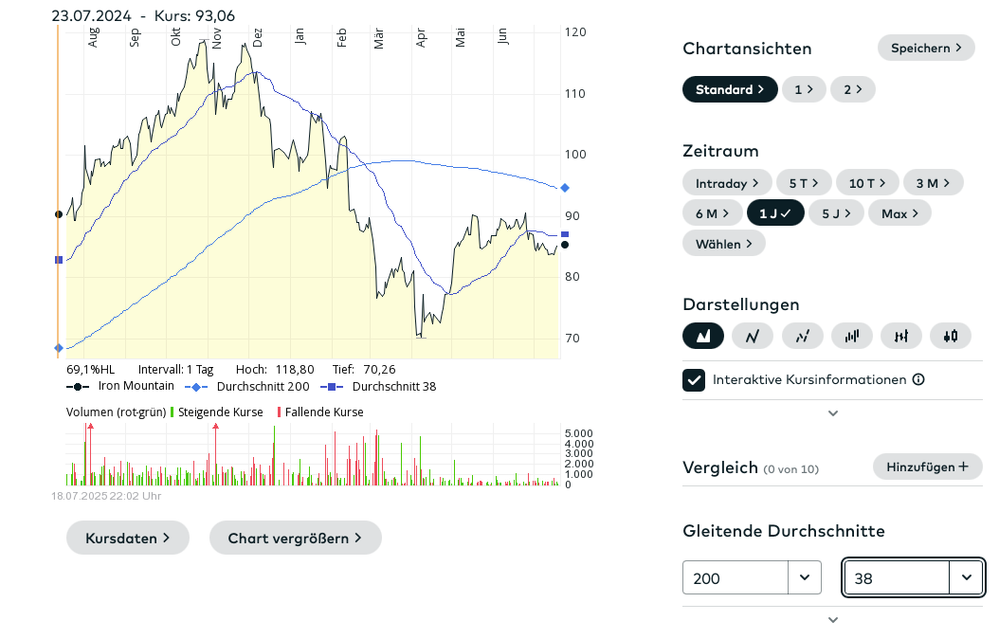Switch to chart view 2
The height and width of the screenshot is (624, 999).
pyautogui.click(x=853, y=89)
